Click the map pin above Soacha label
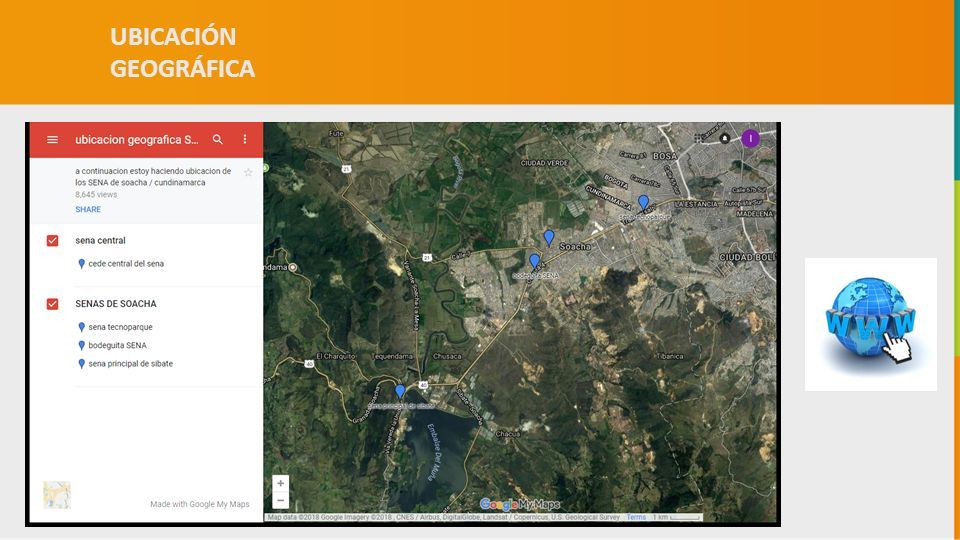 click(549, 238)
